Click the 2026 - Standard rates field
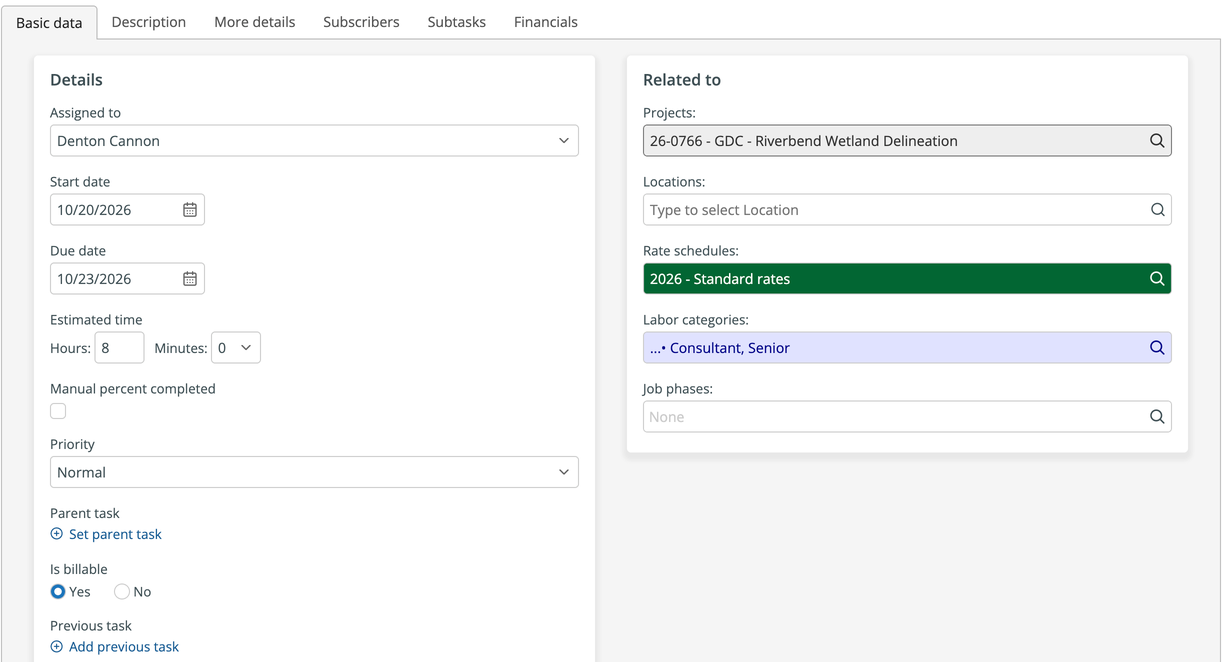 click(x=907, y=279)
